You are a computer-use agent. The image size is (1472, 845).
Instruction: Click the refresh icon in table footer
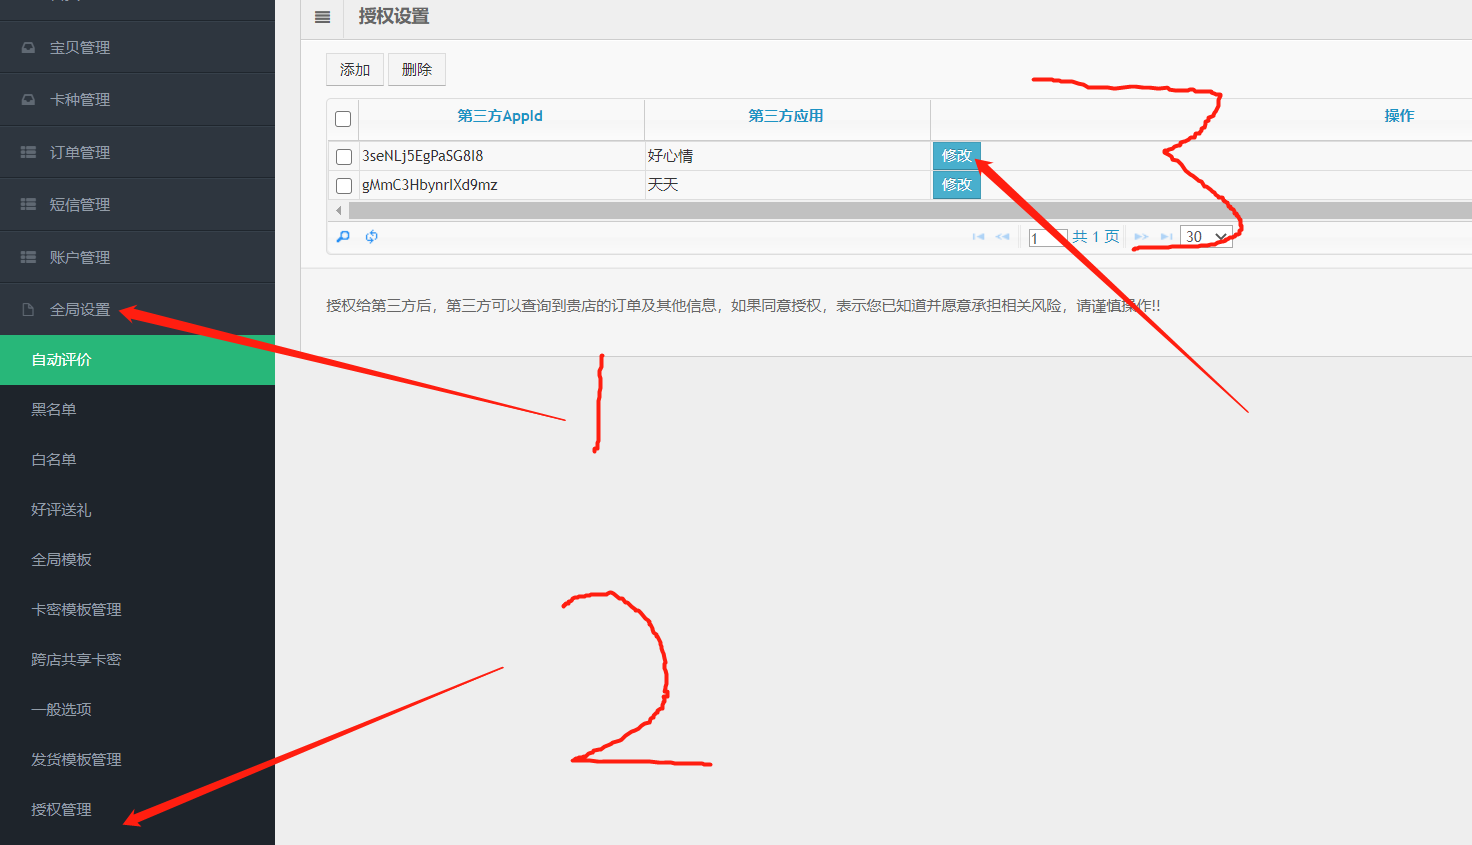point(372,237)
